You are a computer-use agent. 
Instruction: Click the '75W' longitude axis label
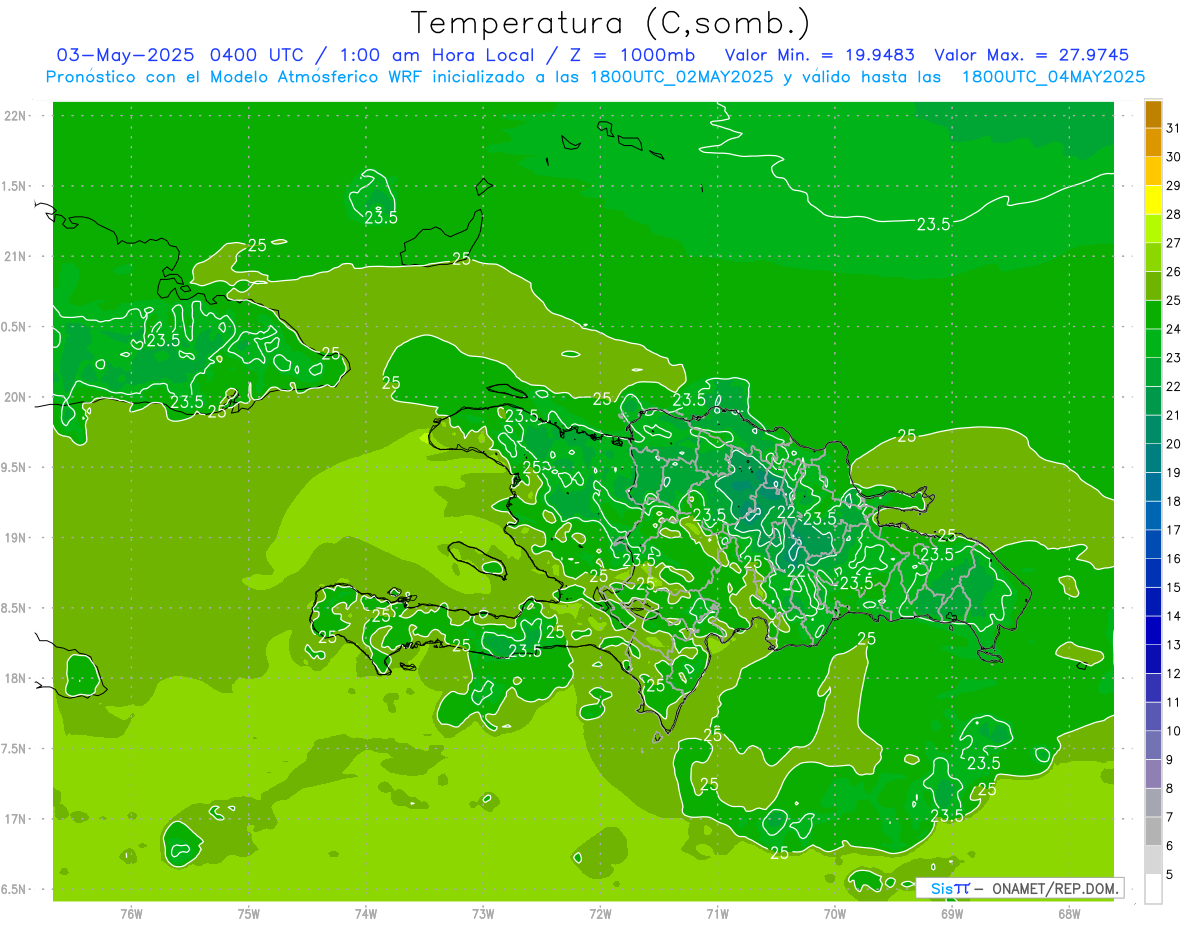249,914
